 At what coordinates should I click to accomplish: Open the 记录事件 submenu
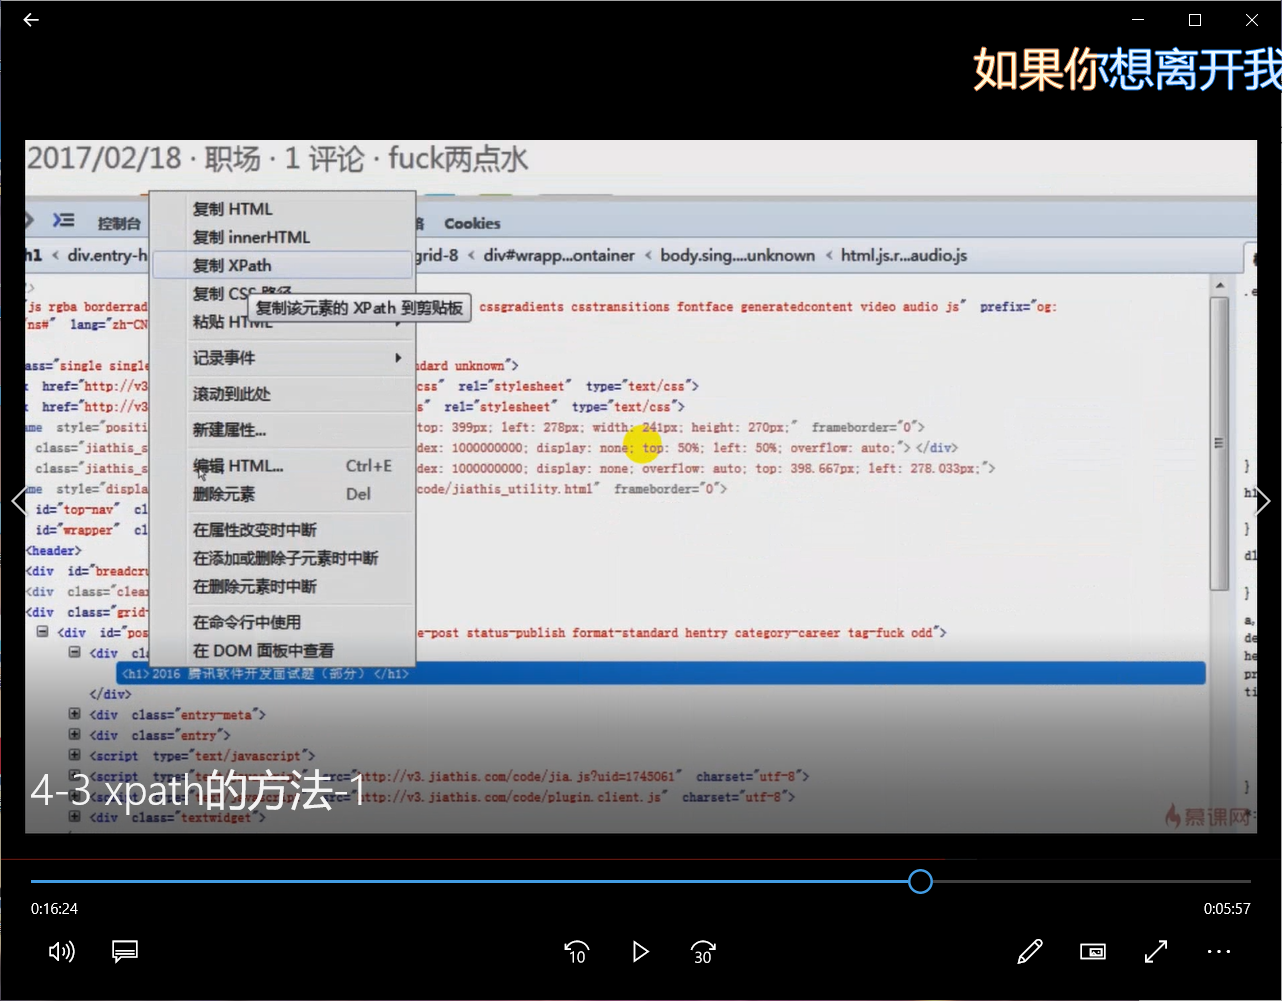click(282, 358)
